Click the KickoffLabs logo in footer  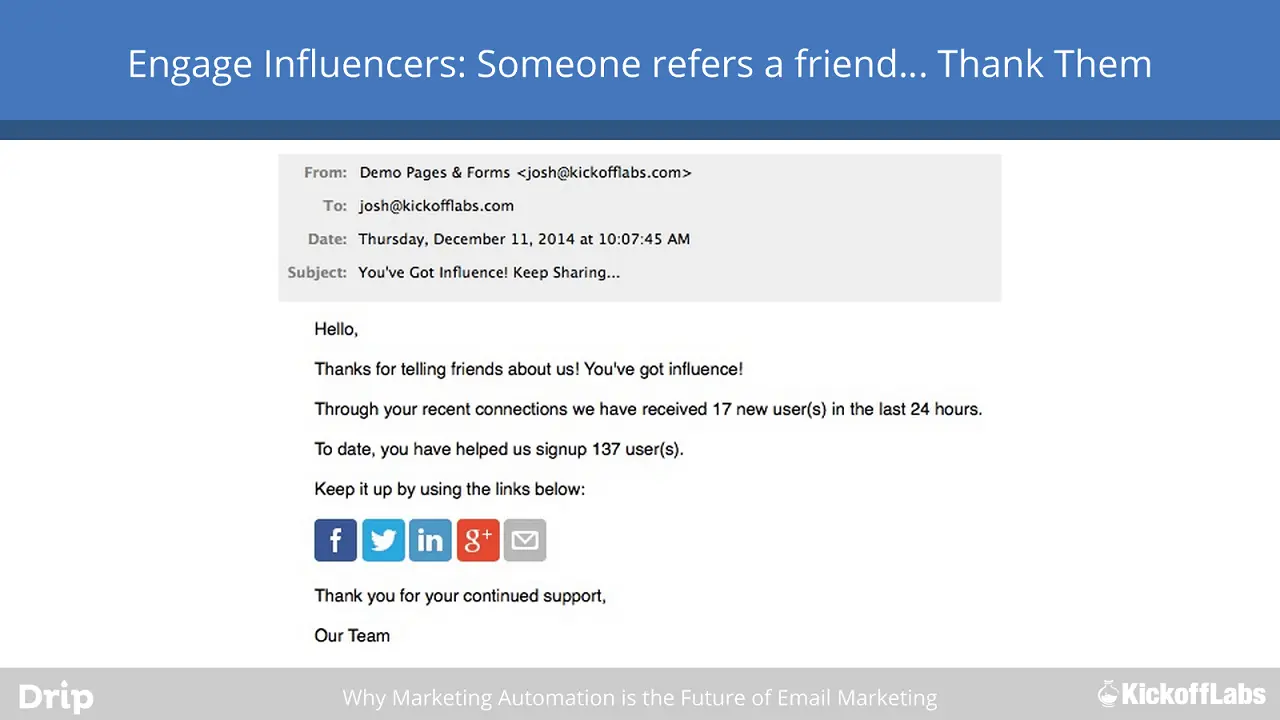pos(1182,693)
